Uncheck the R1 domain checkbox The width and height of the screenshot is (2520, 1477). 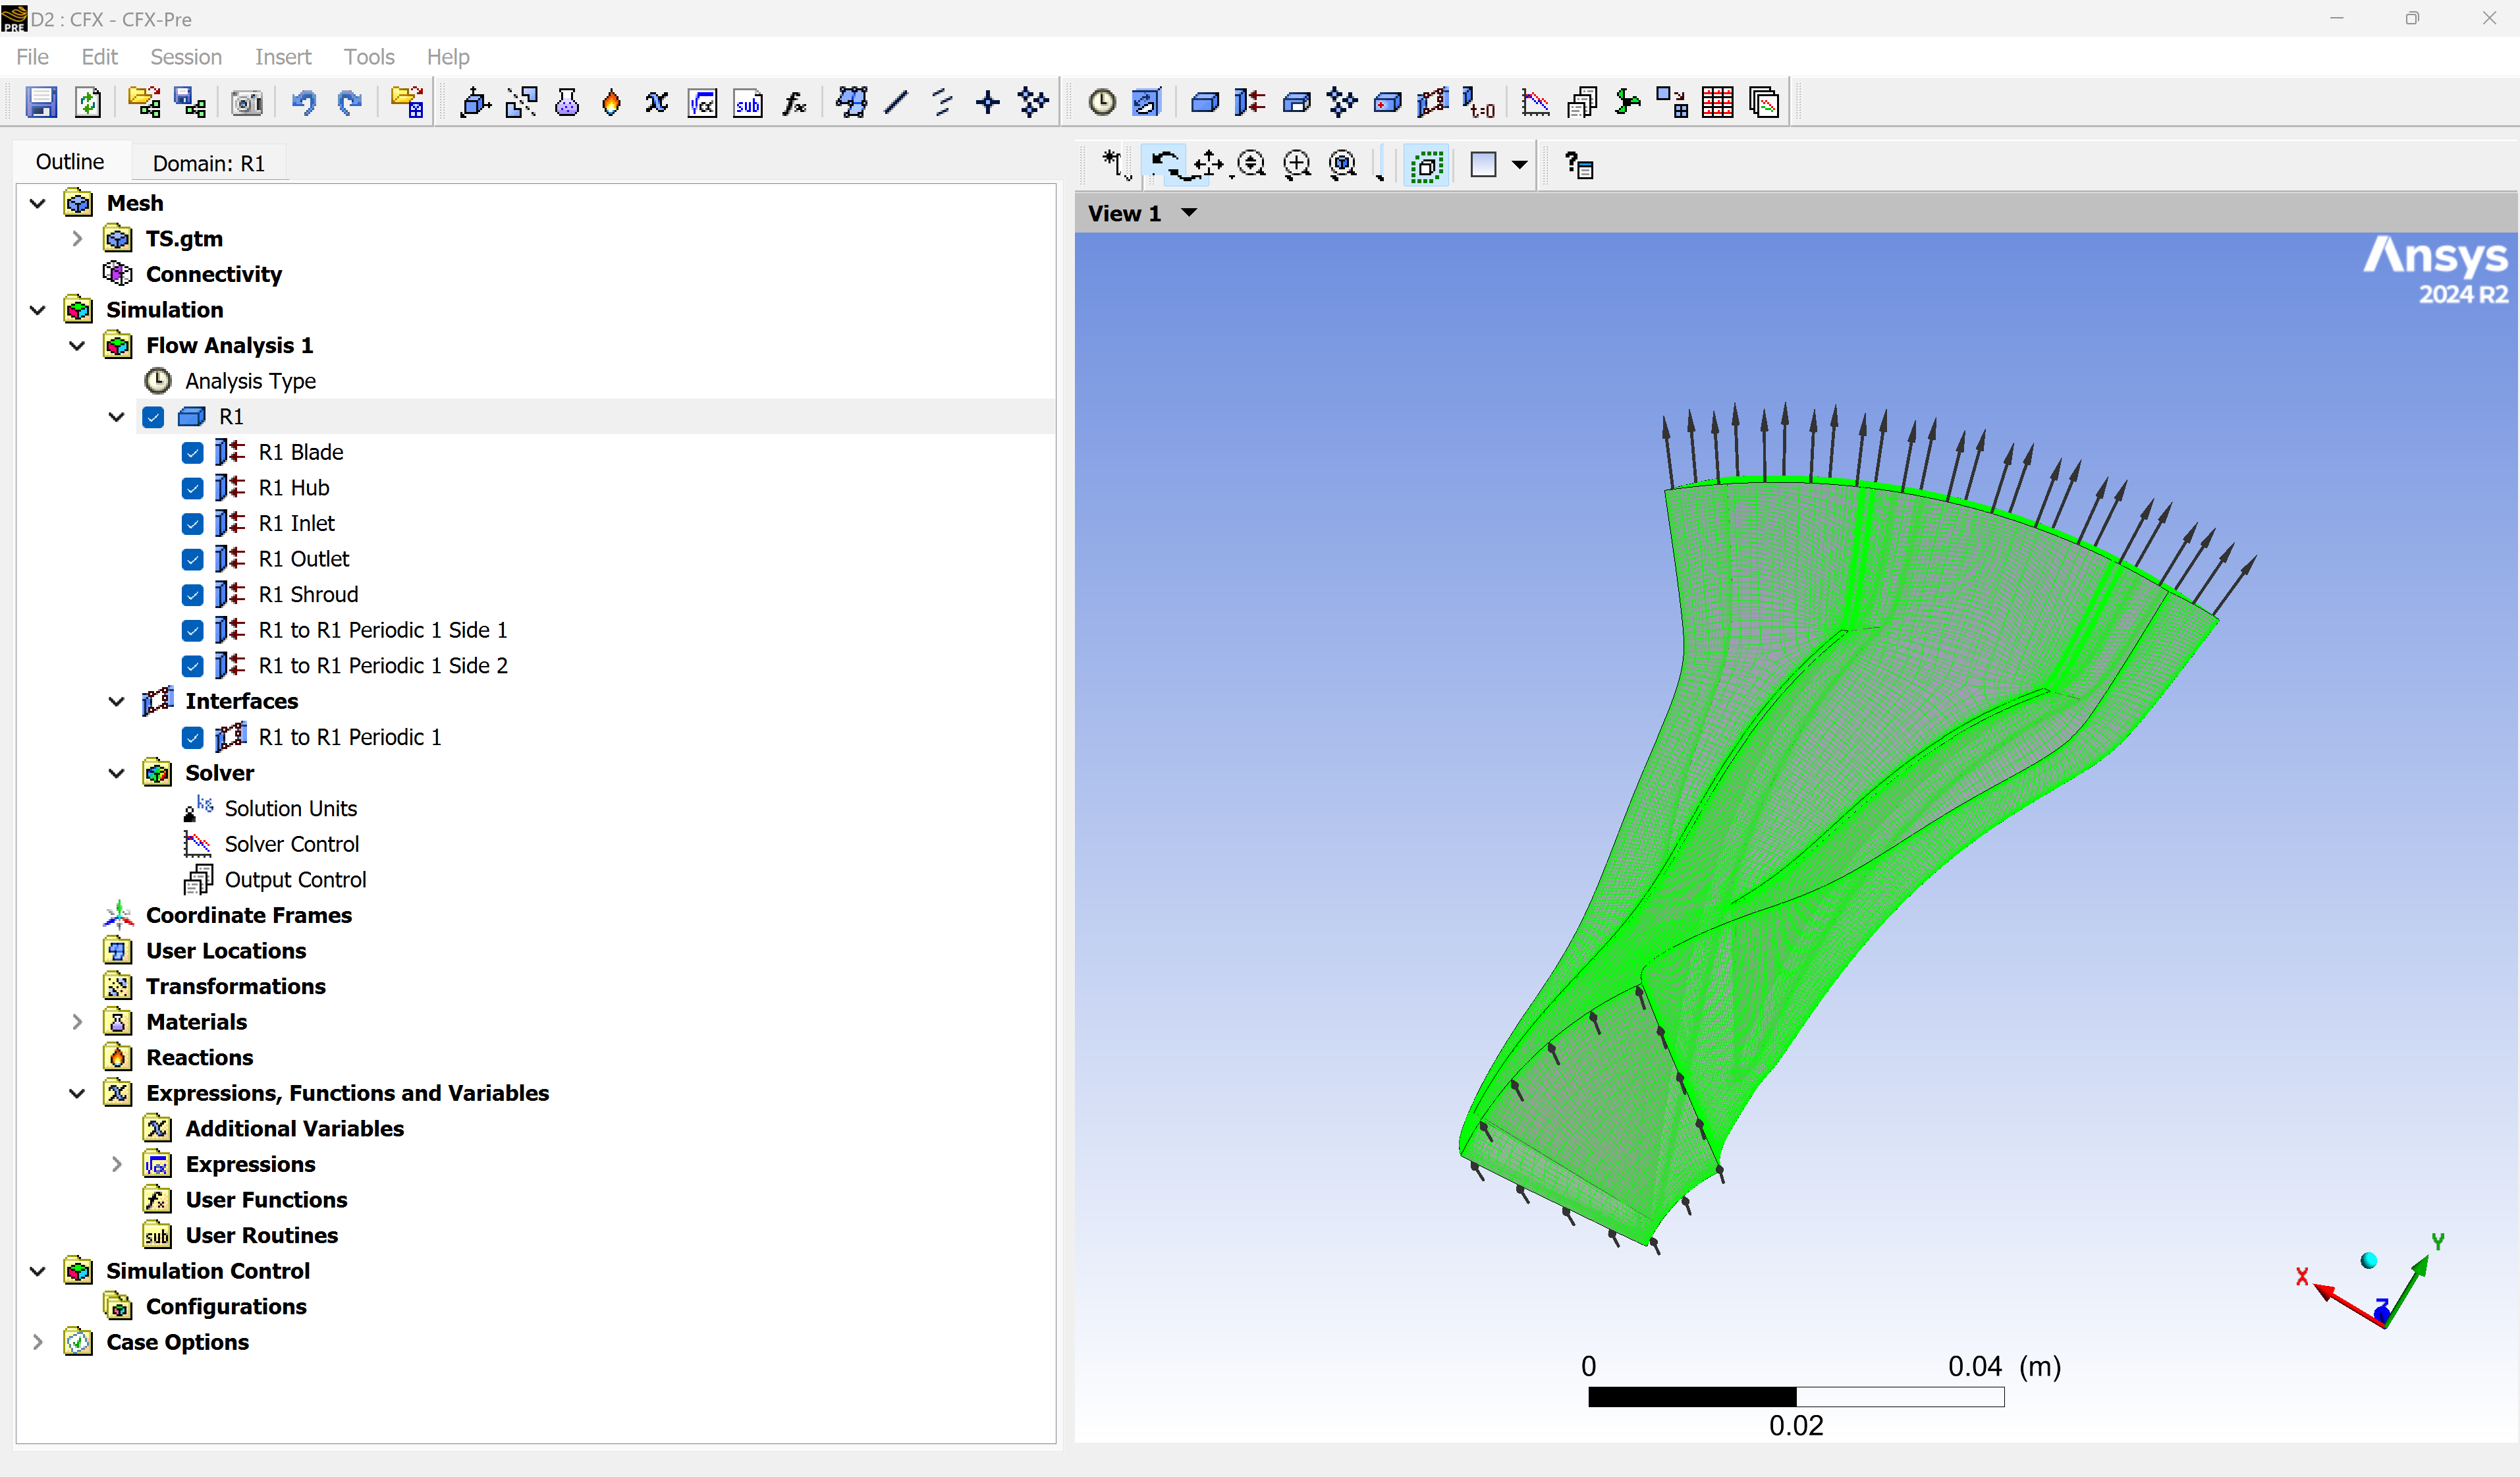[153, 417]
